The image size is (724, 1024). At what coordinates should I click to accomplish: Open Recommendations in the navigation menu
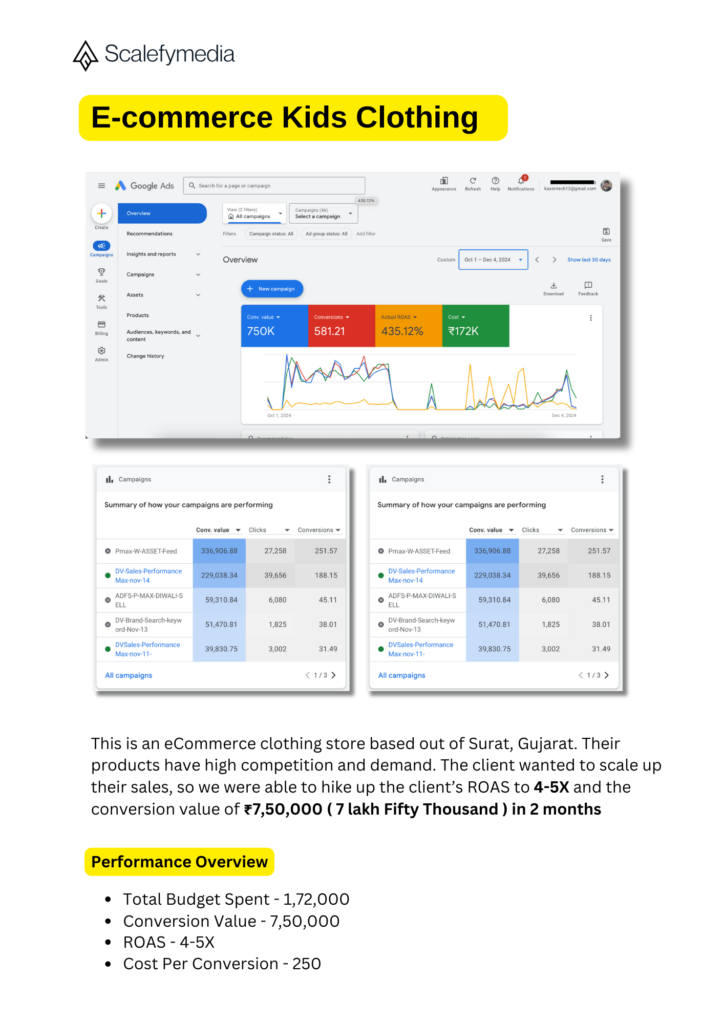pyautogui.click(x=150, y=233)
